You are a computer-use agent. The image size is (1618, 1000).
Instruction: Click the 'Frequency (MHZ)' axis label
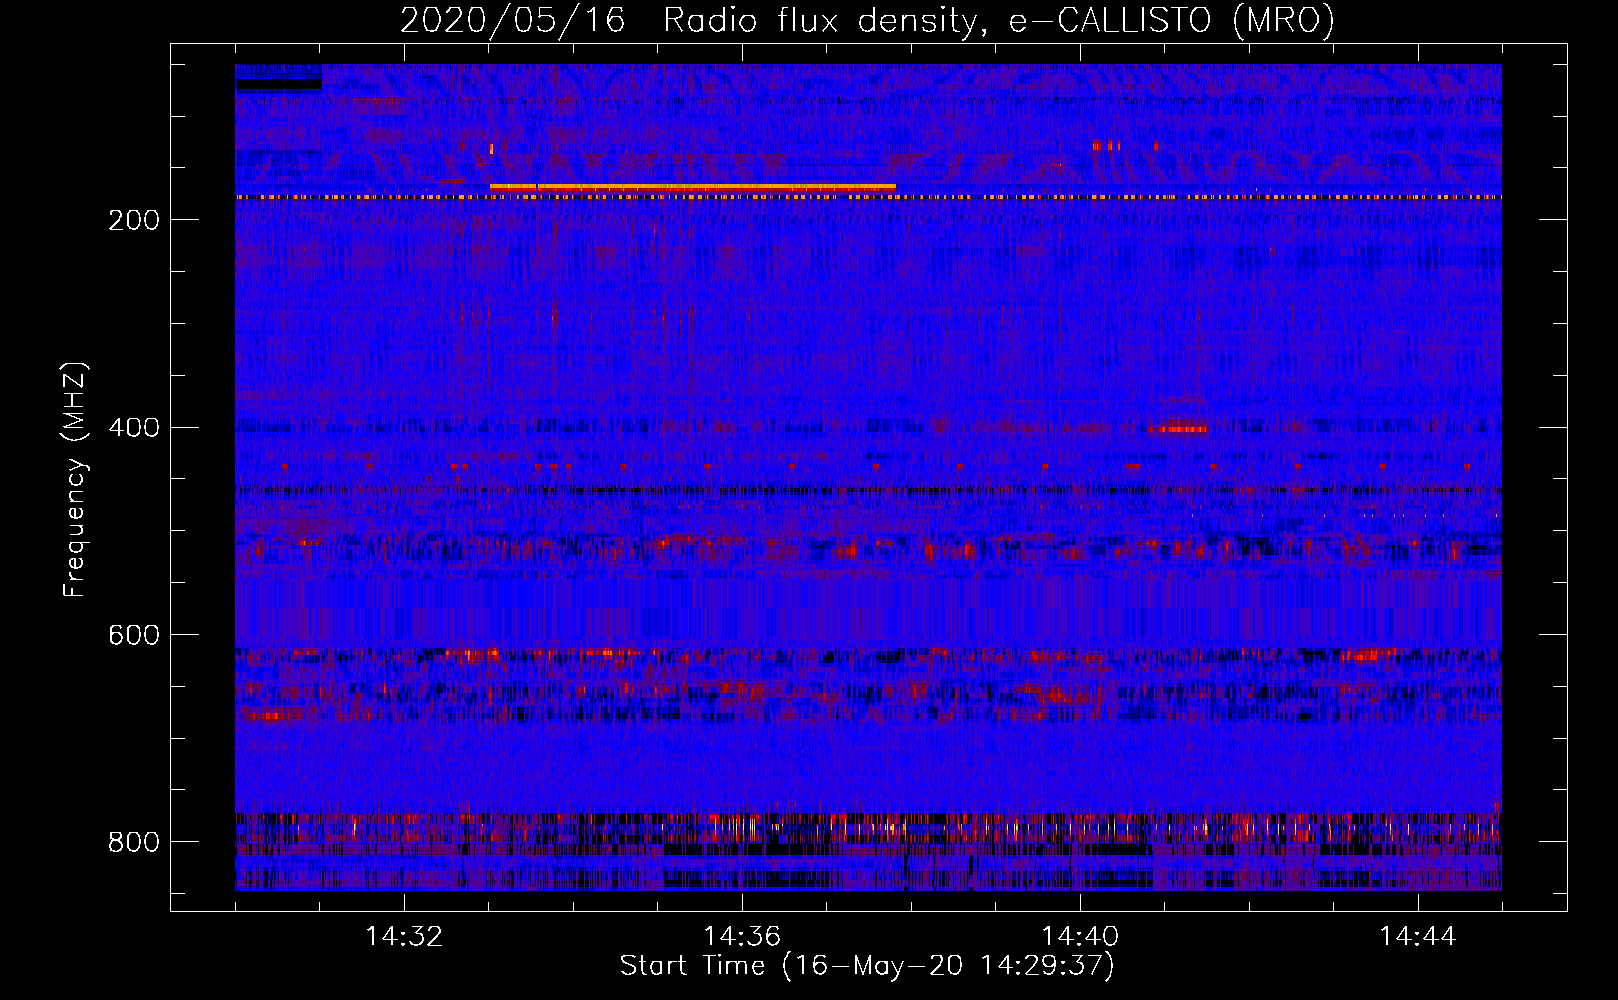point(75,479)
